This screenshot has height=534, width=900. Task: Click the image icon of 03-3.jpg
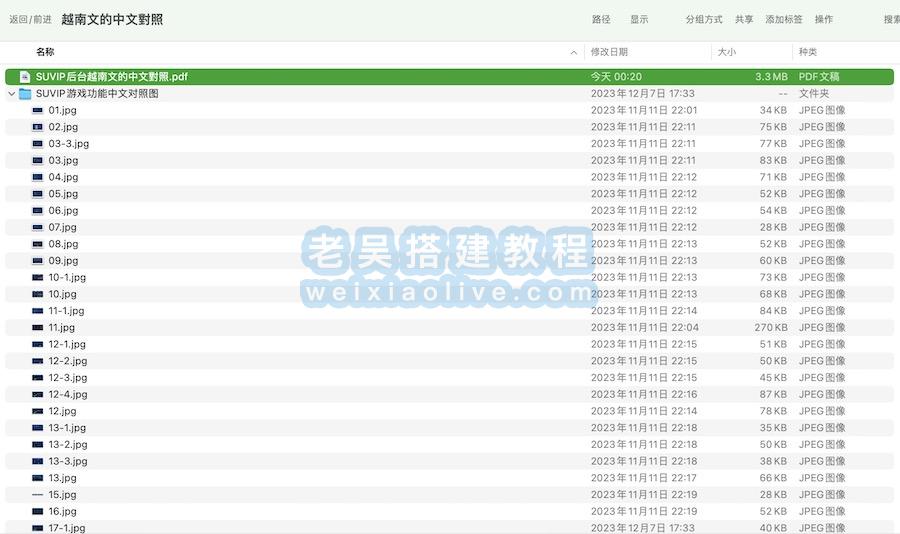(38, 144)
